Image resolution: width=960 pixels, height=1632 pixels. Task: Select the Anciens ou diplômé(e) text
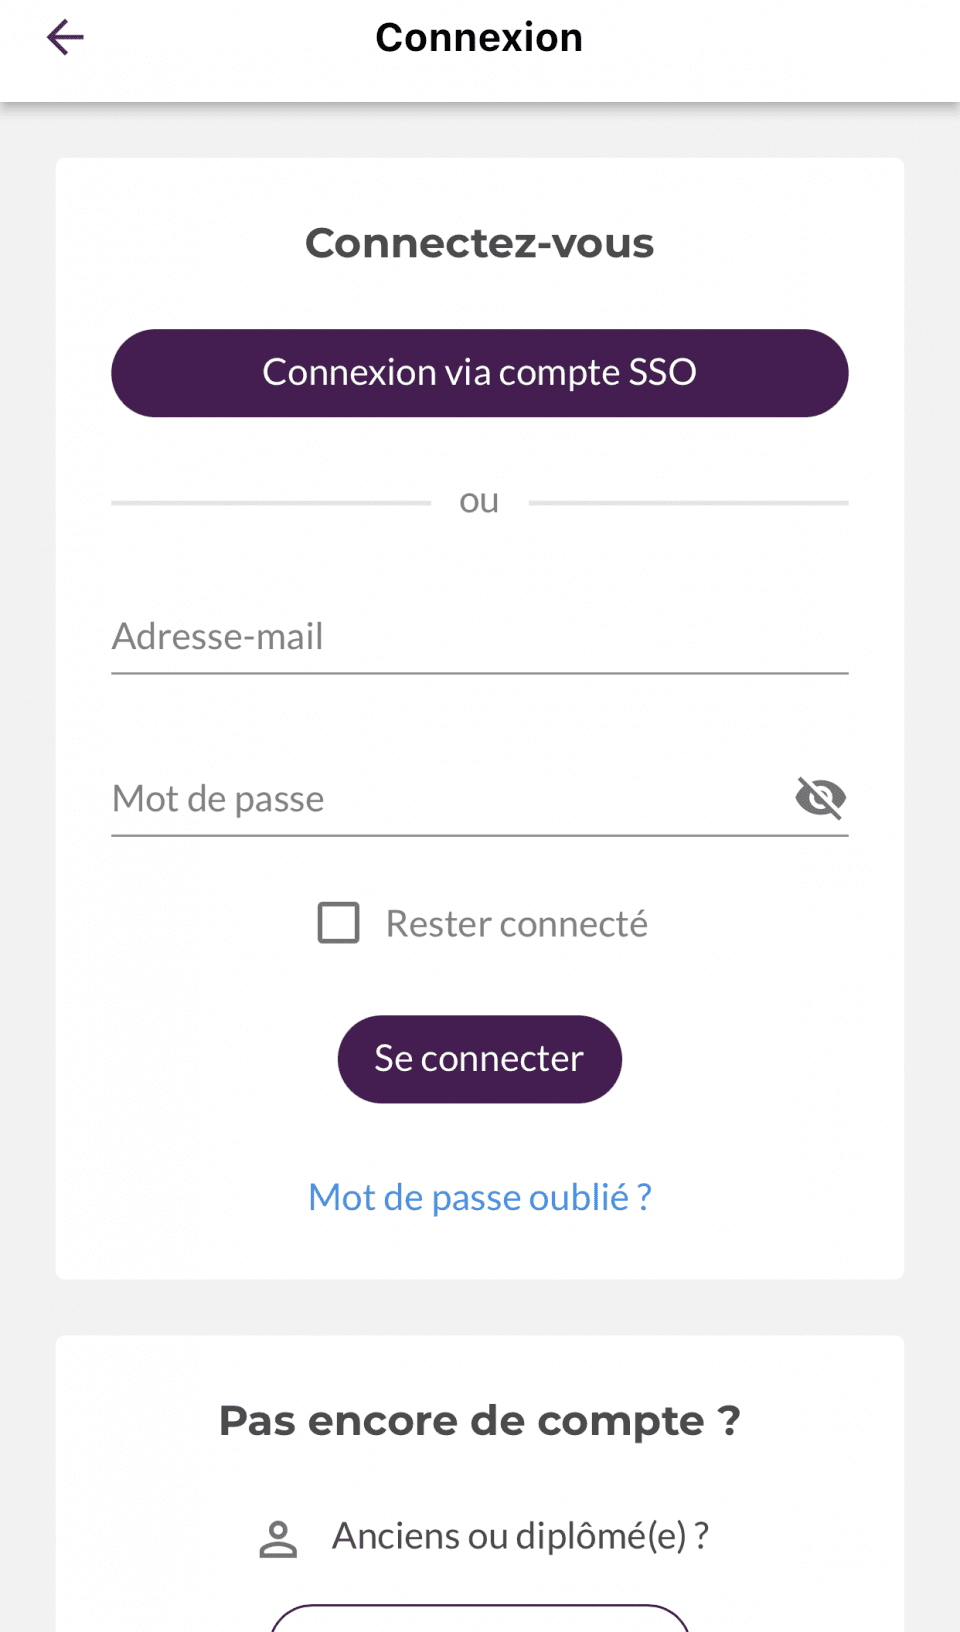tap(520, 1536)
